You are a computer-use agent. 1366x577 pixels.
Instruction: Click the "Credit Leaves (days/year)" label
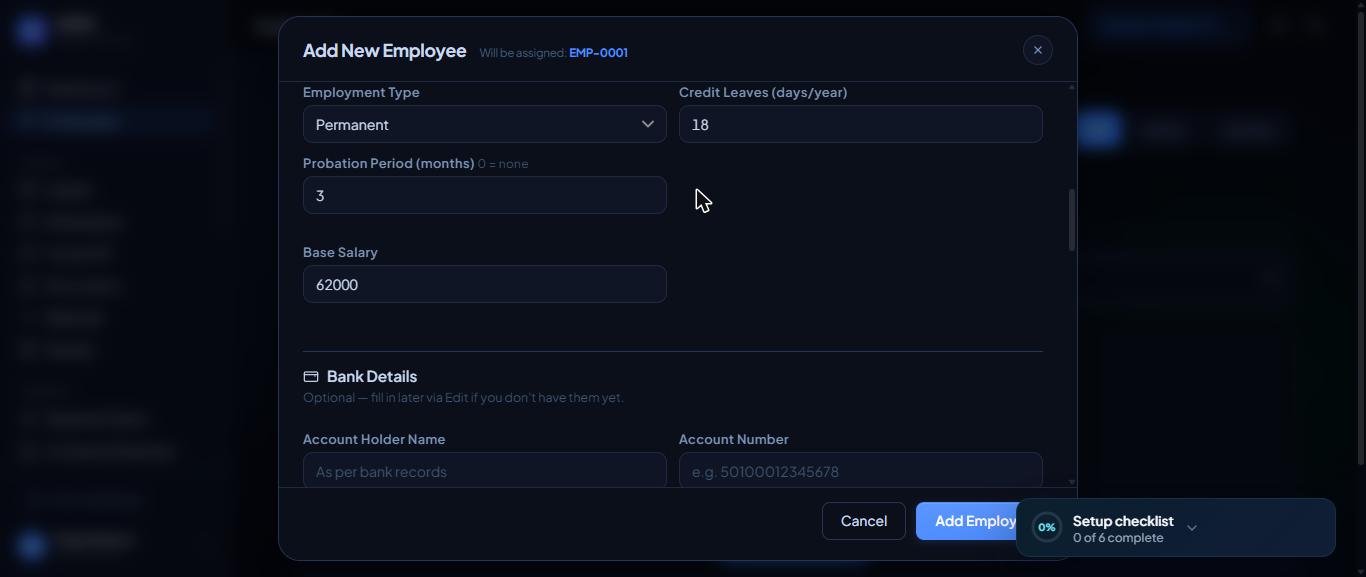[763, 92]
